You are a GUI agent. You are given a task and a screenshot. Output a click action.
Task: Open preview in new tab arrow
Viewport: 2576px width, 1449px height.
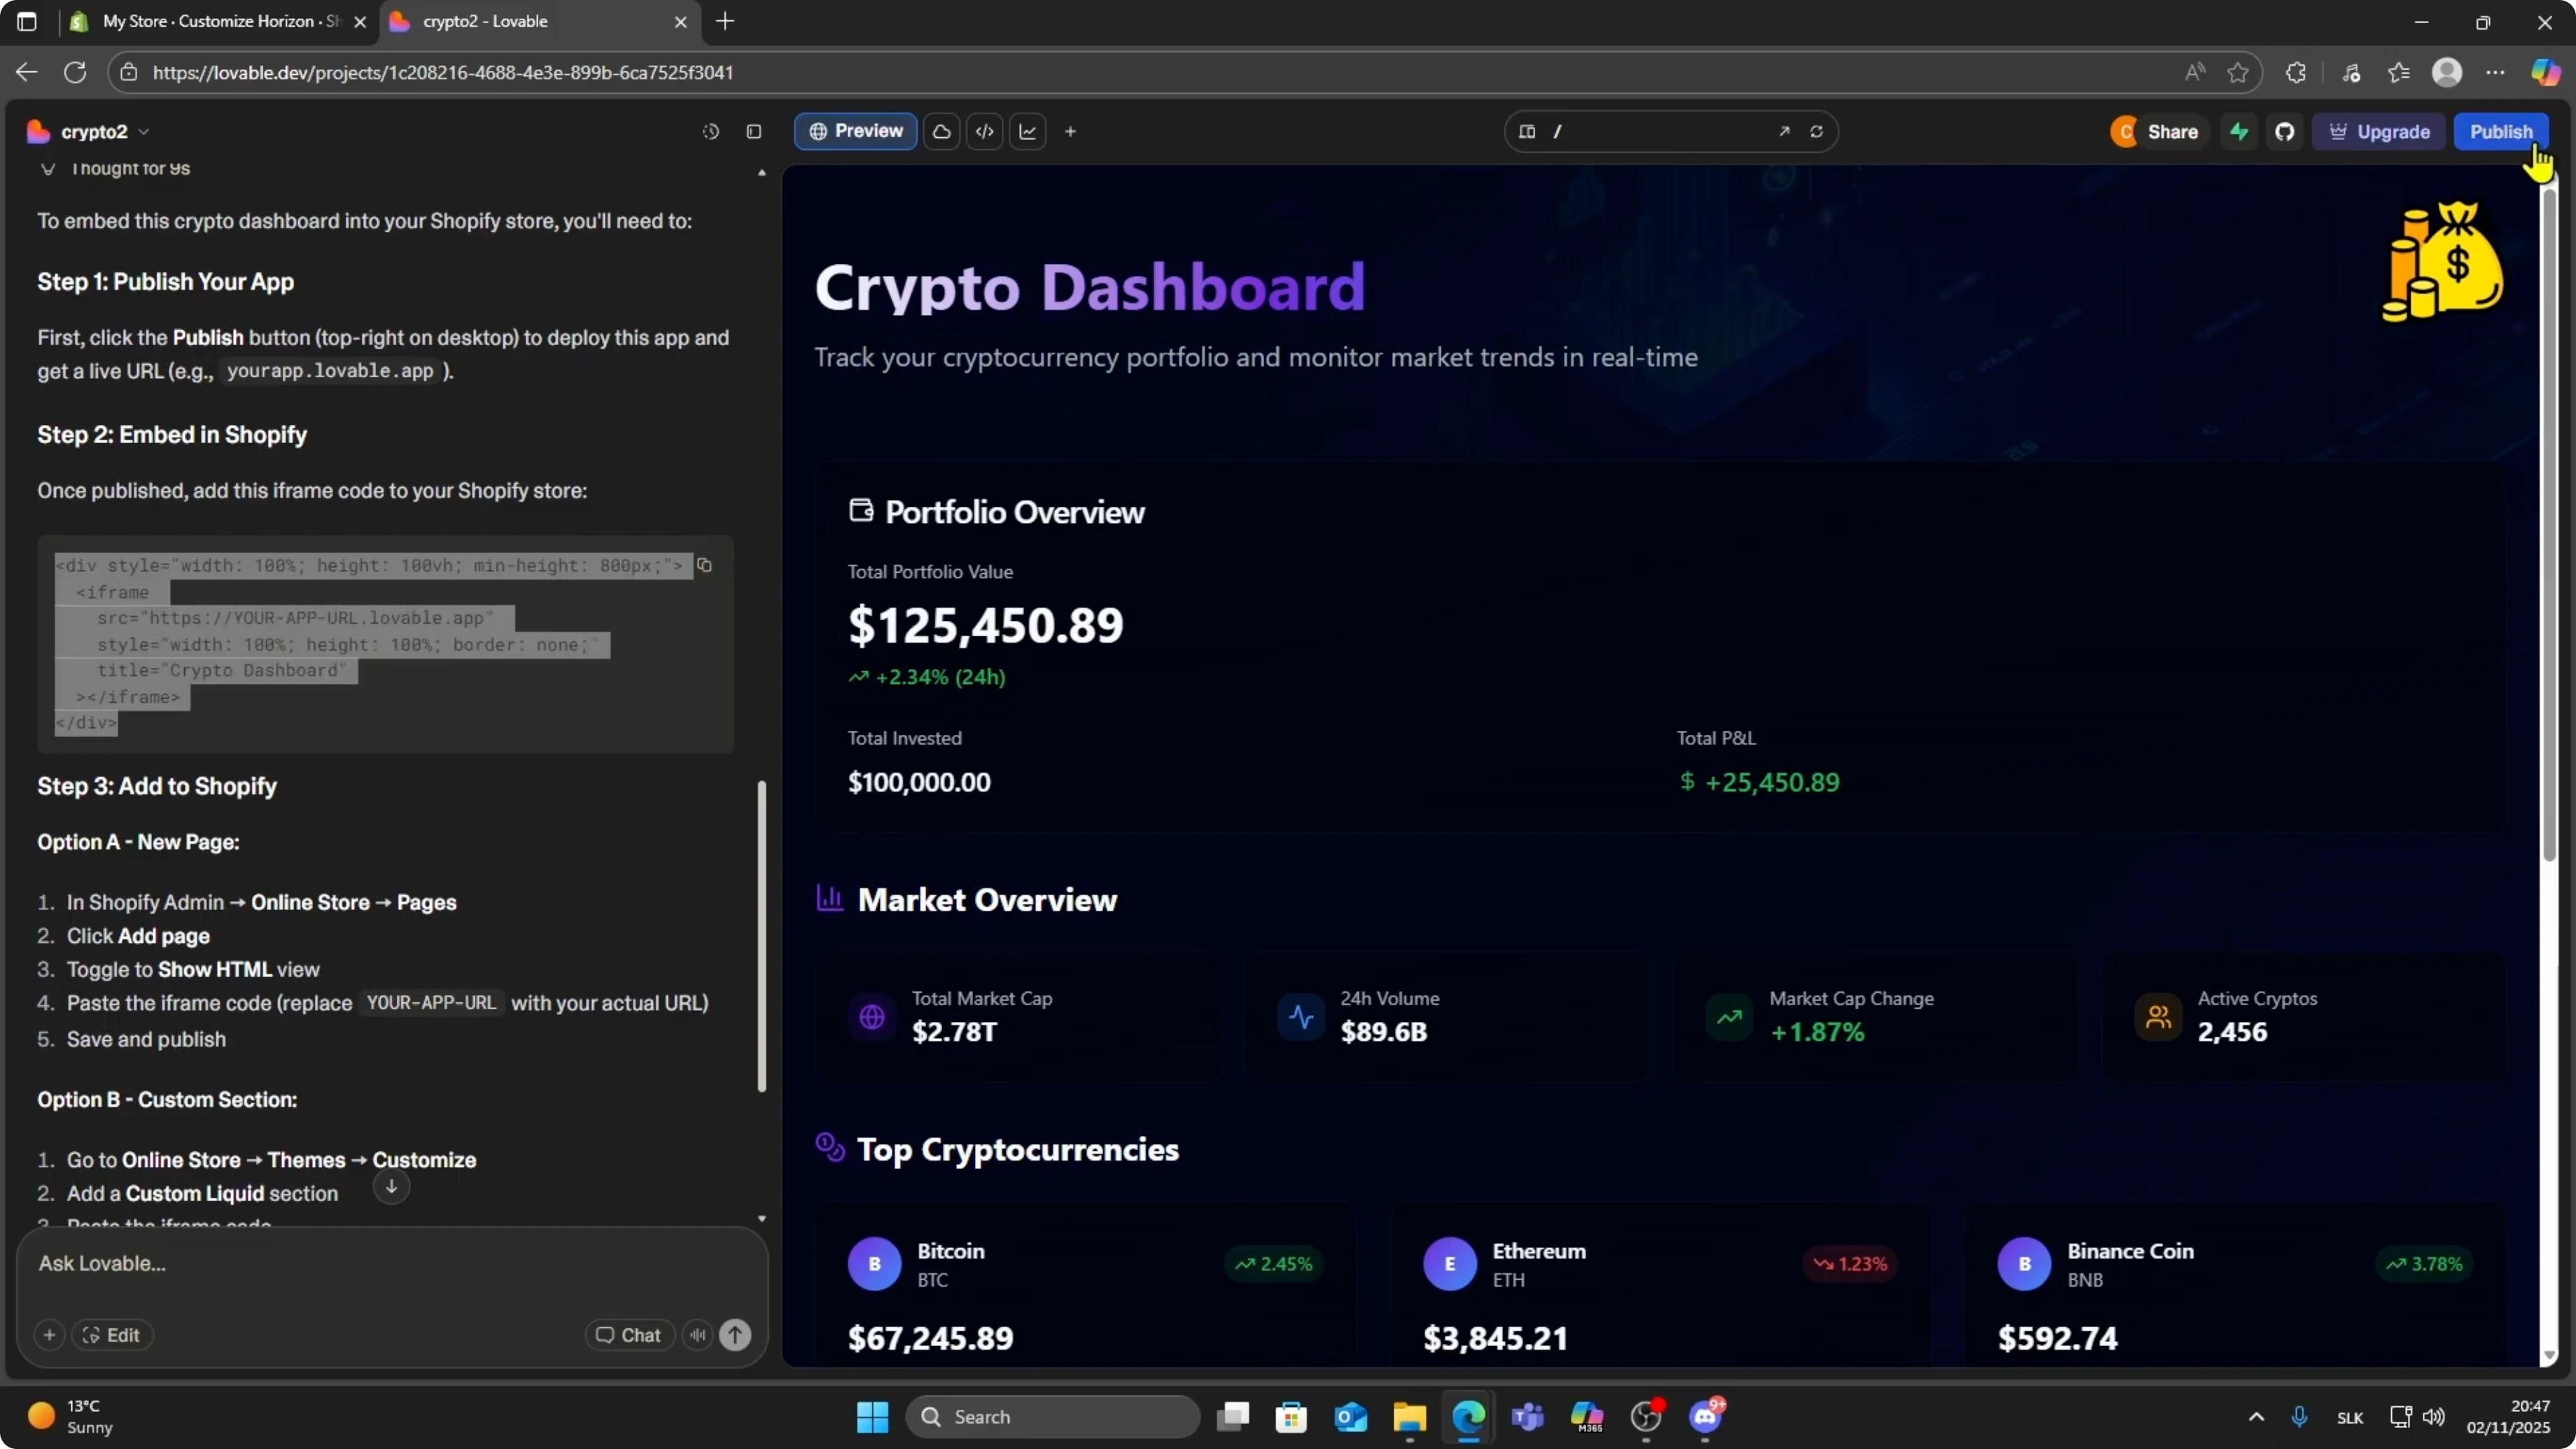click(1784, 132)
